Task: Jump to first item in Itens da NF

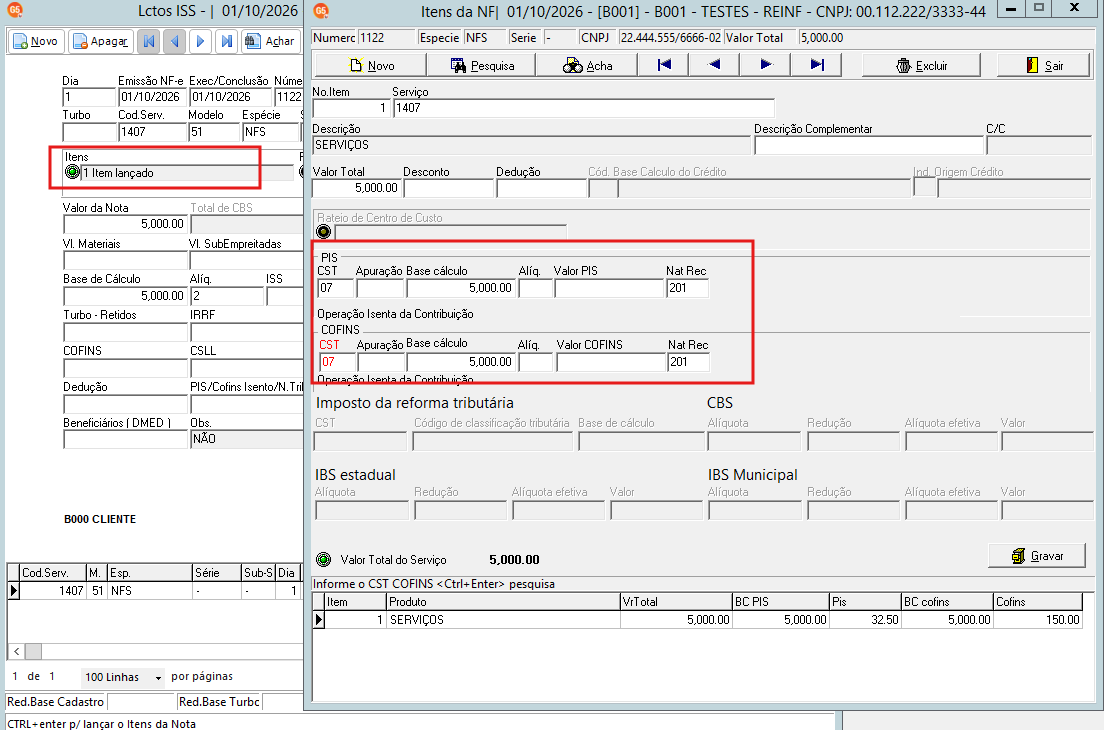Action: click(x=664, y=65)
